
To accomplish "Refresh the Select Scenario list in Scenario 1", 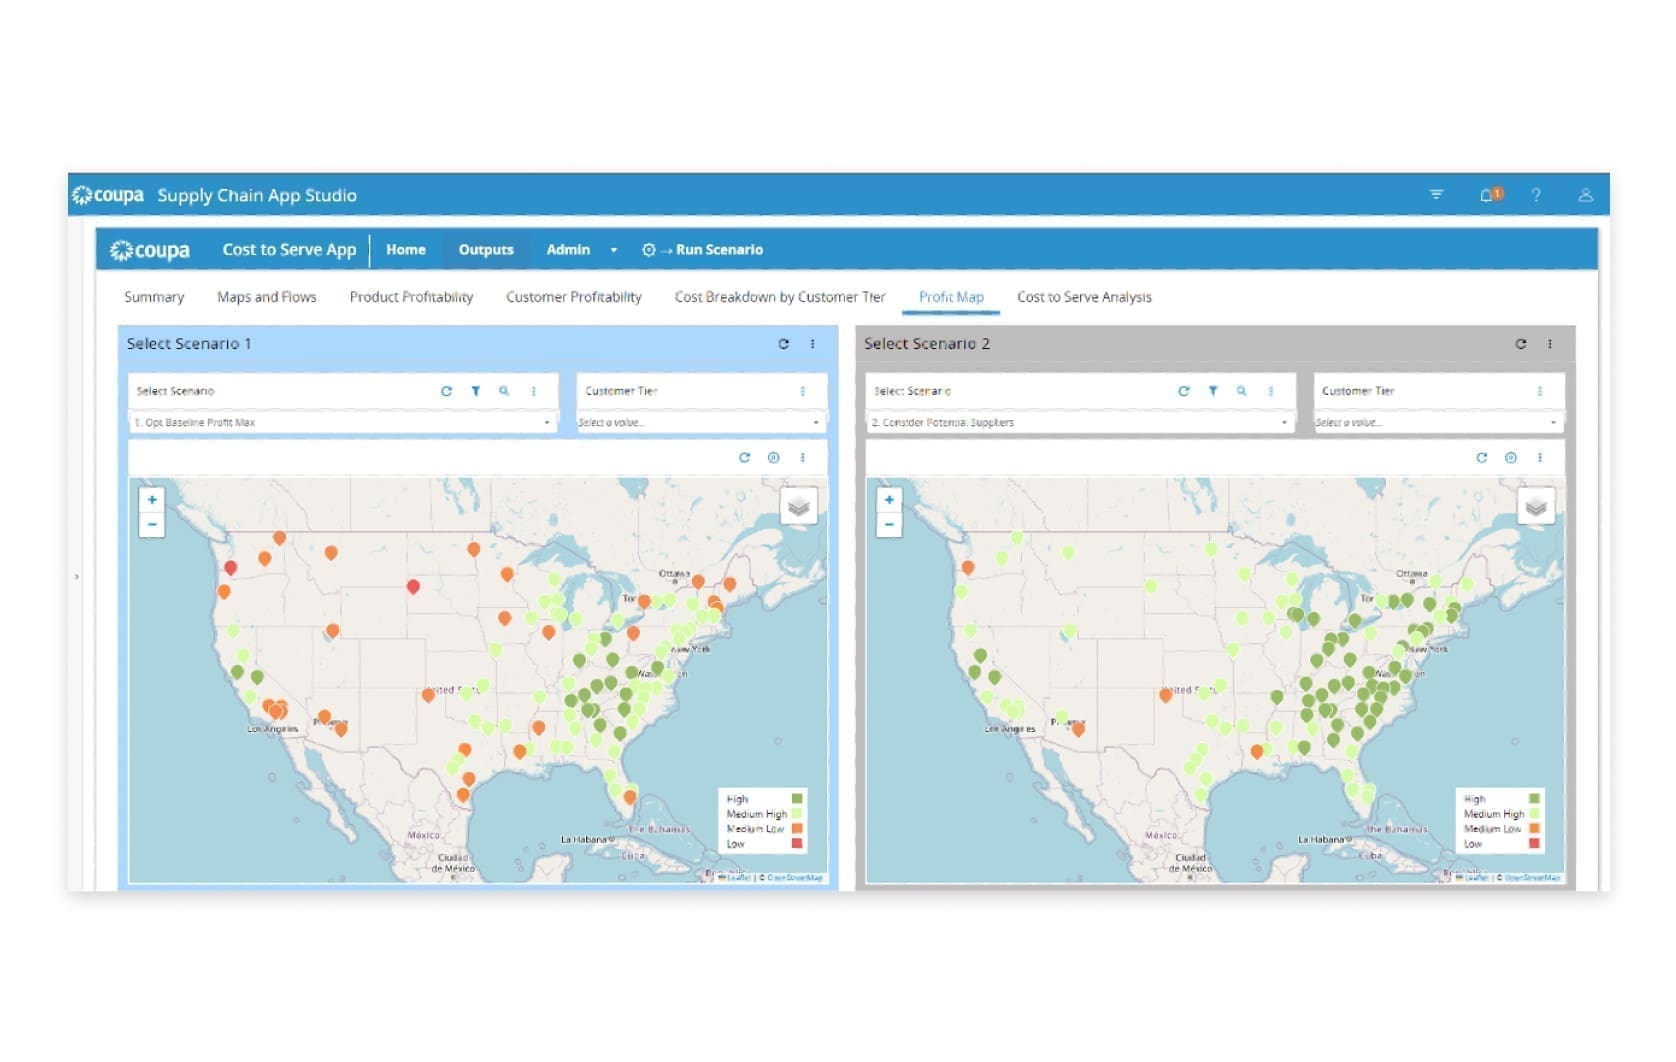I will (x=447, y=392).
